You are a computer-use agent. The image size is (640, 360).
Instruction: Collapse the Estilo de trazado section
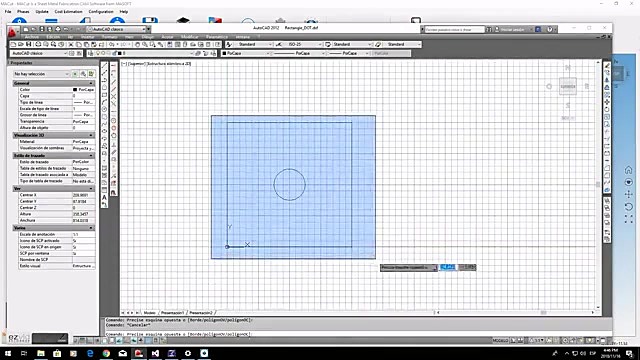[x=91, y=156]
